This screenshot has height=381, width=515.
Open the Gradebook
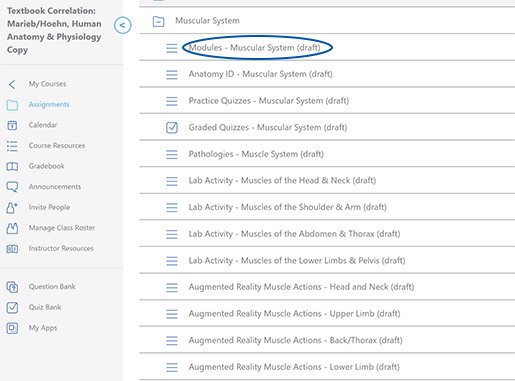[x=46, y=166]
